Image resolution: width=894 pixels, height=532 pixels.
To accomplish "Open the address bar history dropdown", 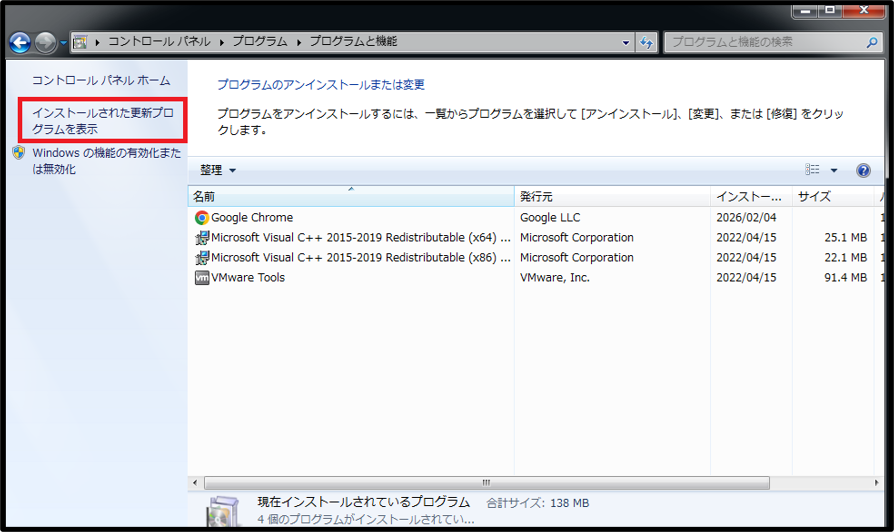I will click(625, 42).
